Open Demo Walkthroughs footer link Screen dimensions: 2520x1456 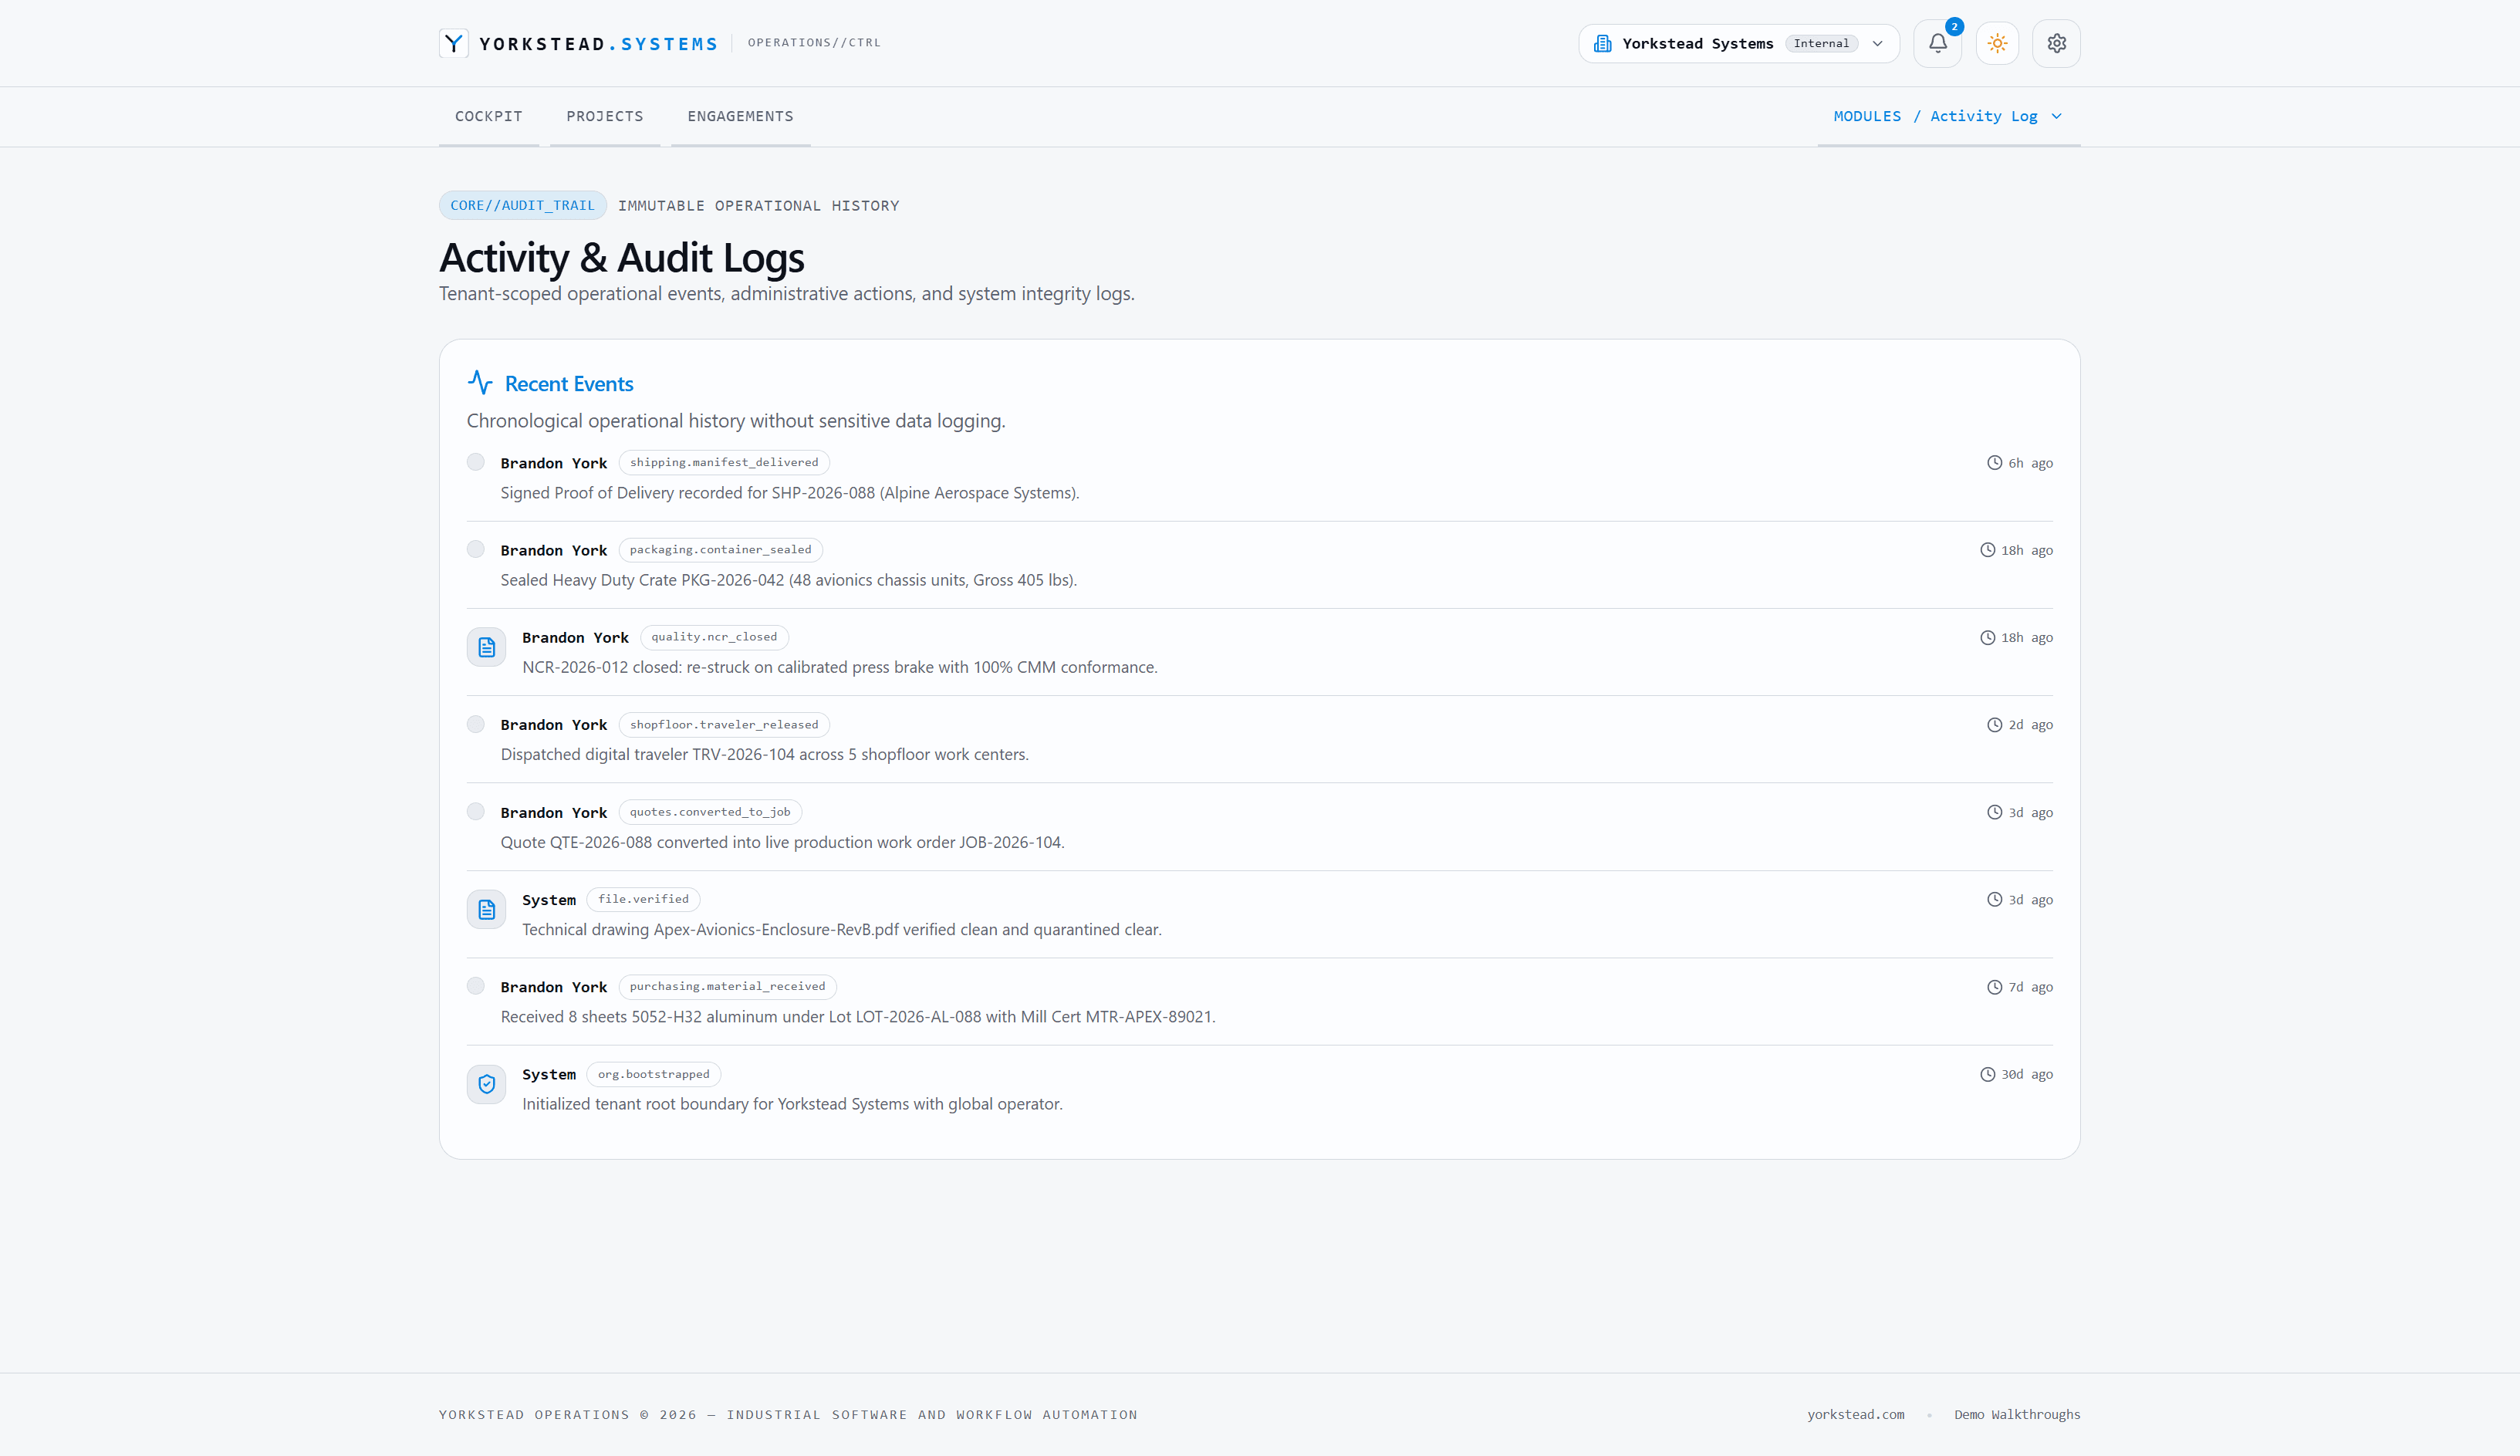[2017, 1414]
